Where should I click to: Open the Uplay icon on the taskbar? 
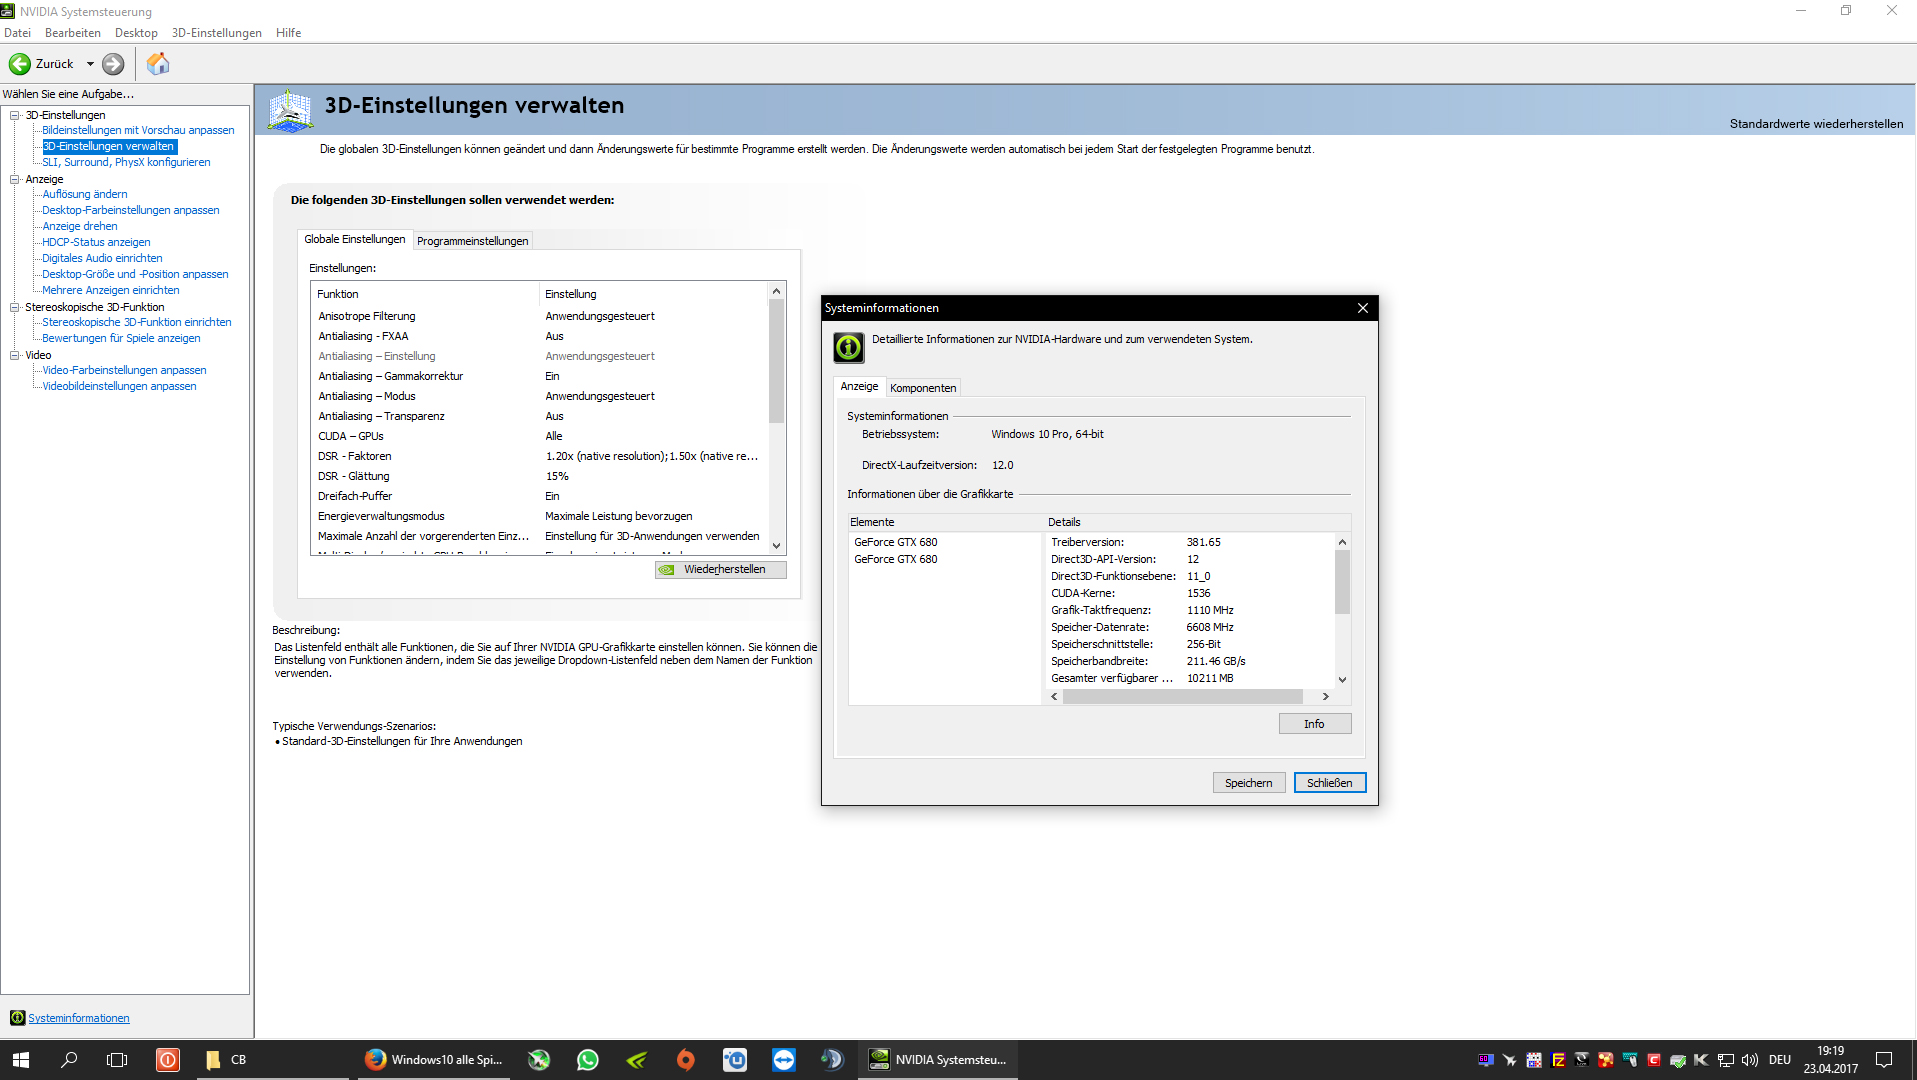click(x=735, y=1060)
